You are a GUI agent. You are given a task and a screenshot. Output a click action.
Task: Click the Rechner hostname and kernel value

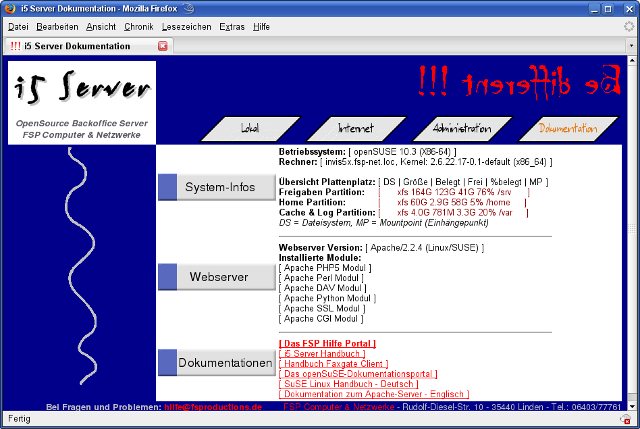[x=436, y=162]
